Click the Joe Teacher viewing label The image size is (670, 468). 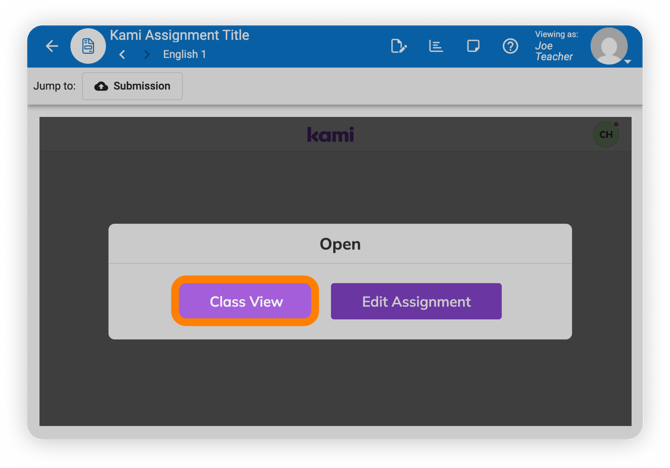coord(554,51)
